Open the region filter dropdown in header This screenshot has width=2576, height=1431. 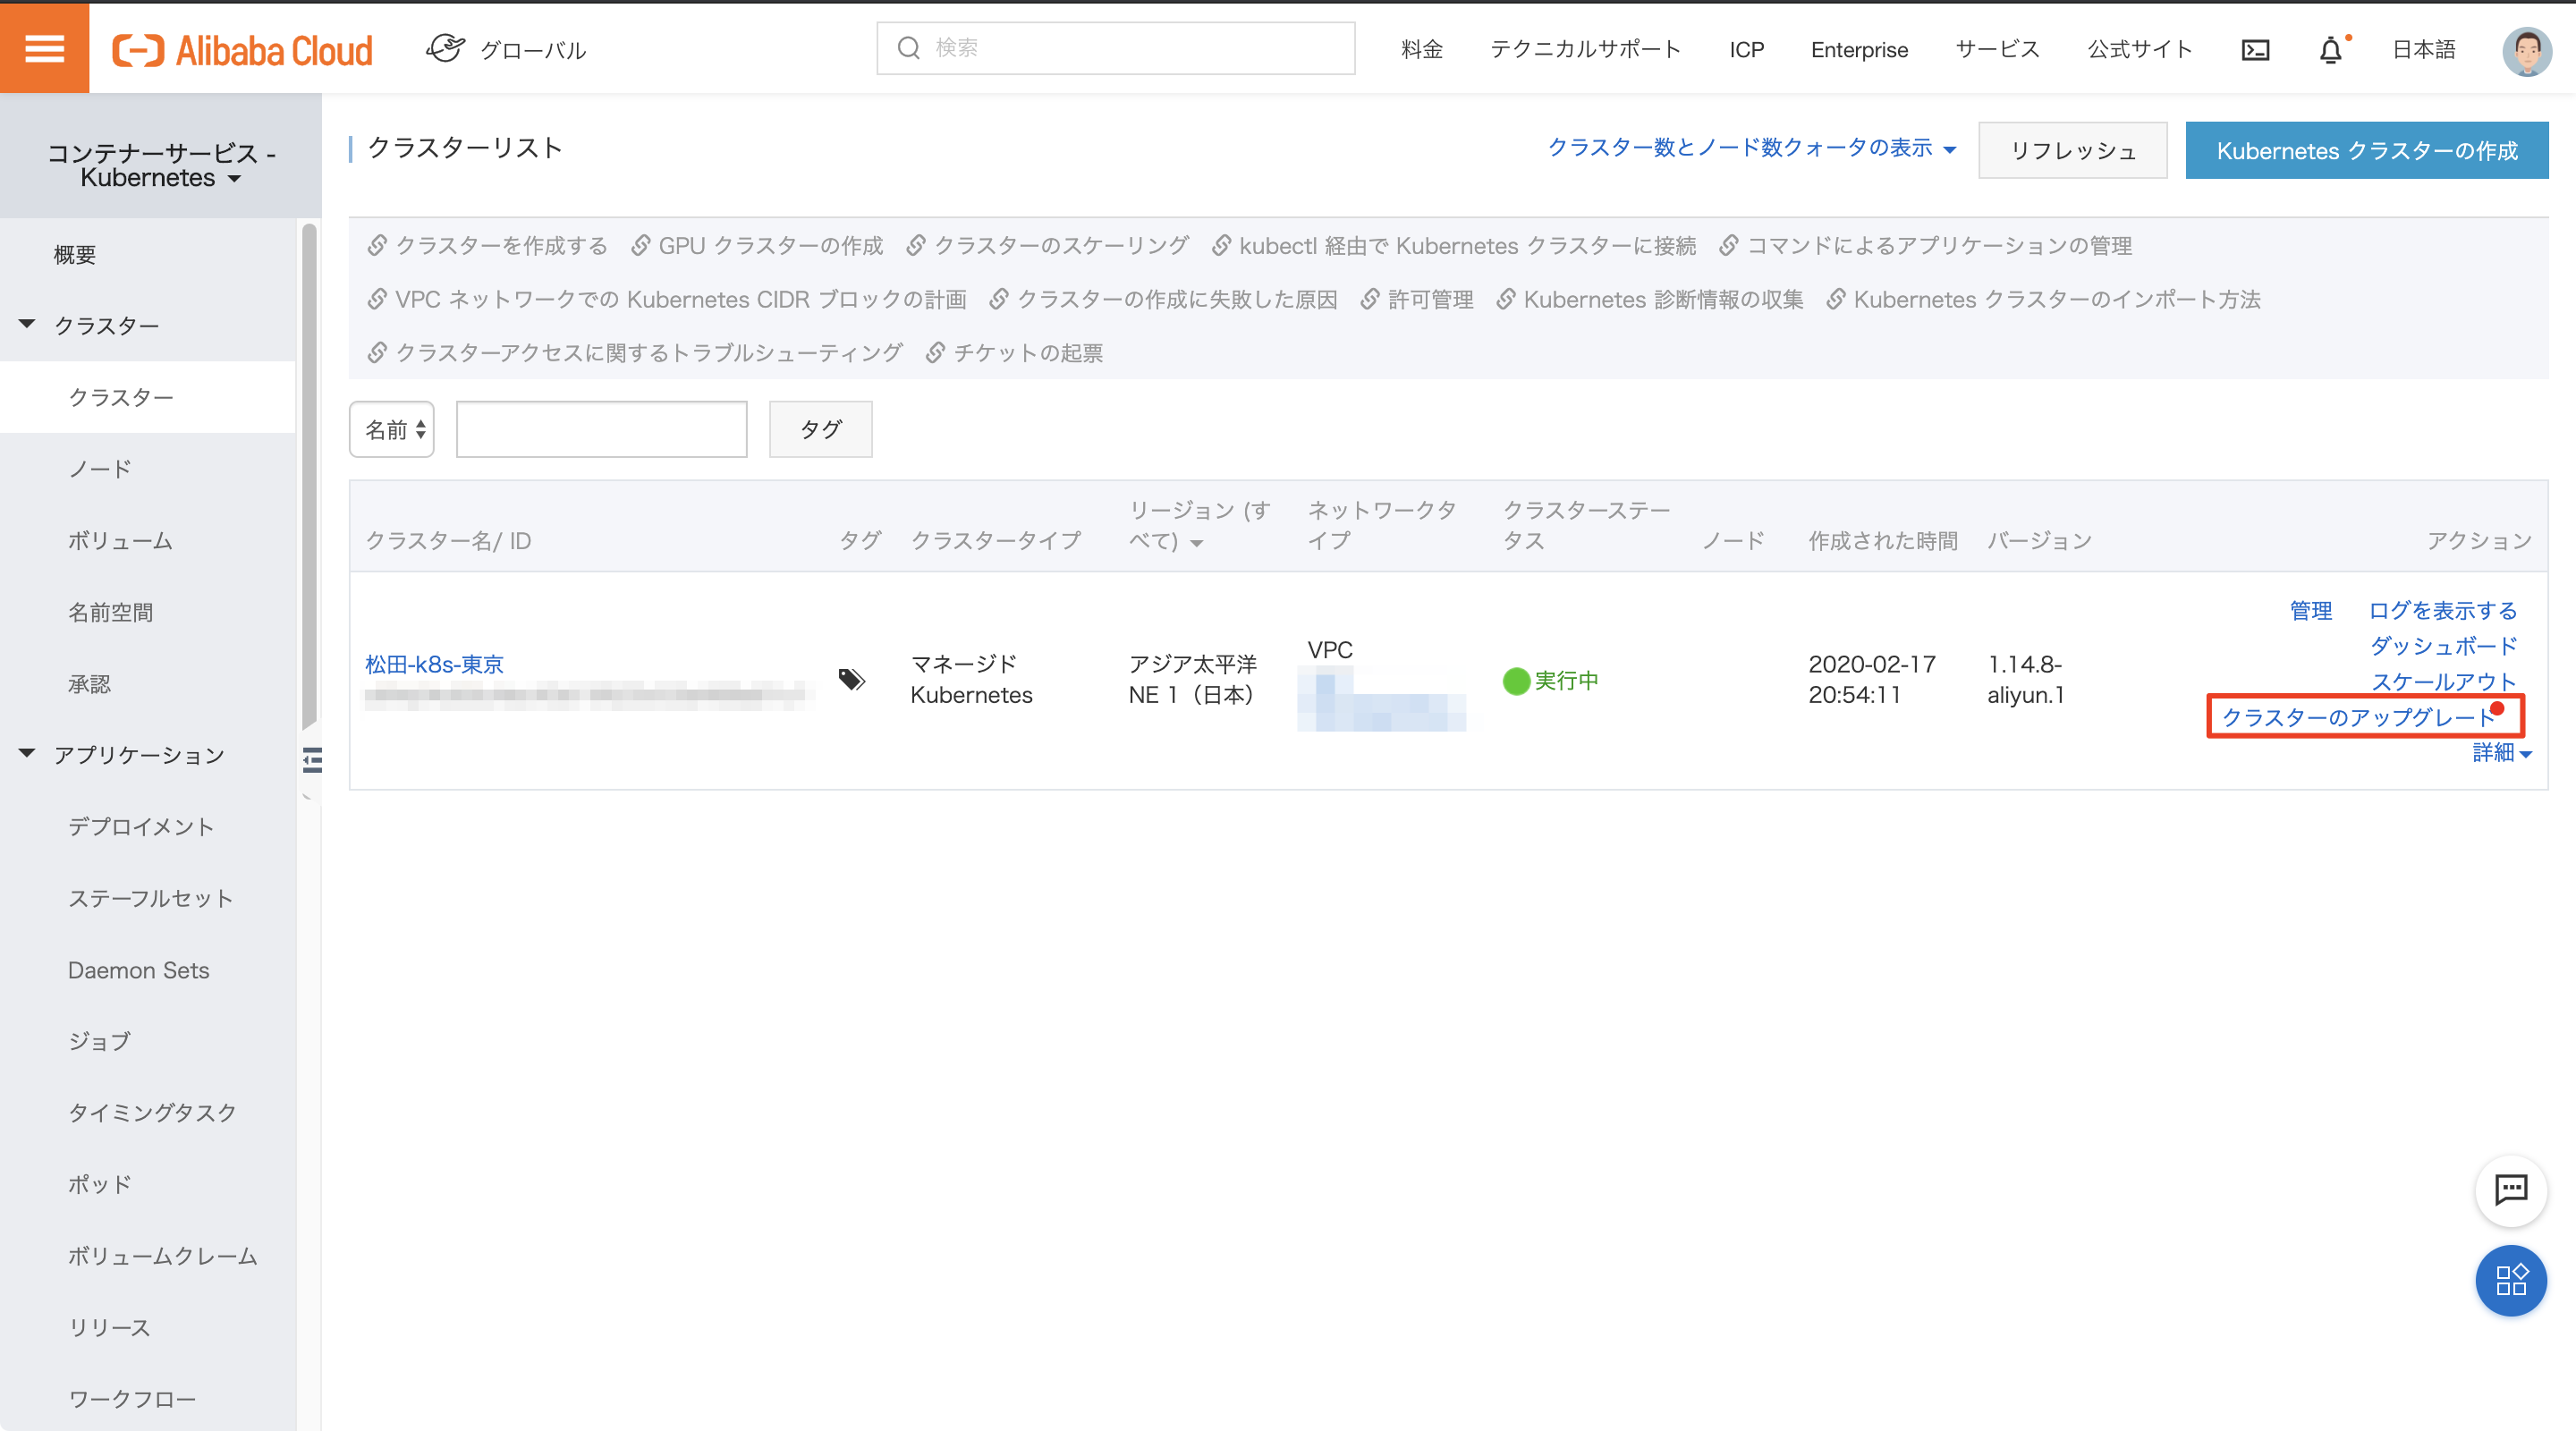(x=1197, y=542)
